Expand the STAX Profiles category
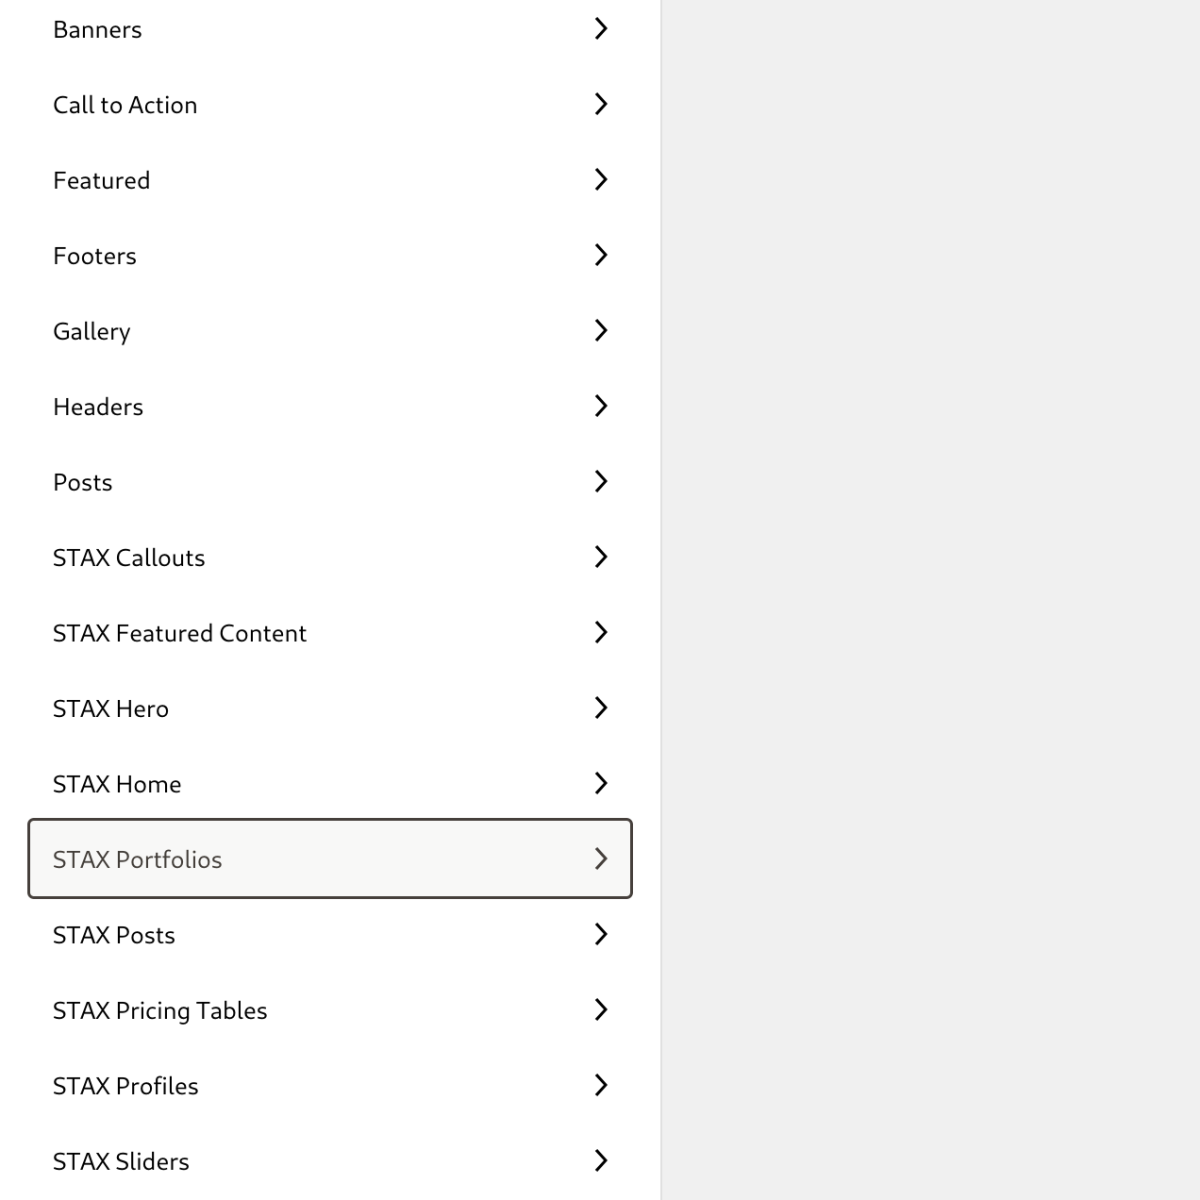Viewport: 1200px width, 1200px height. (330, 1086)
